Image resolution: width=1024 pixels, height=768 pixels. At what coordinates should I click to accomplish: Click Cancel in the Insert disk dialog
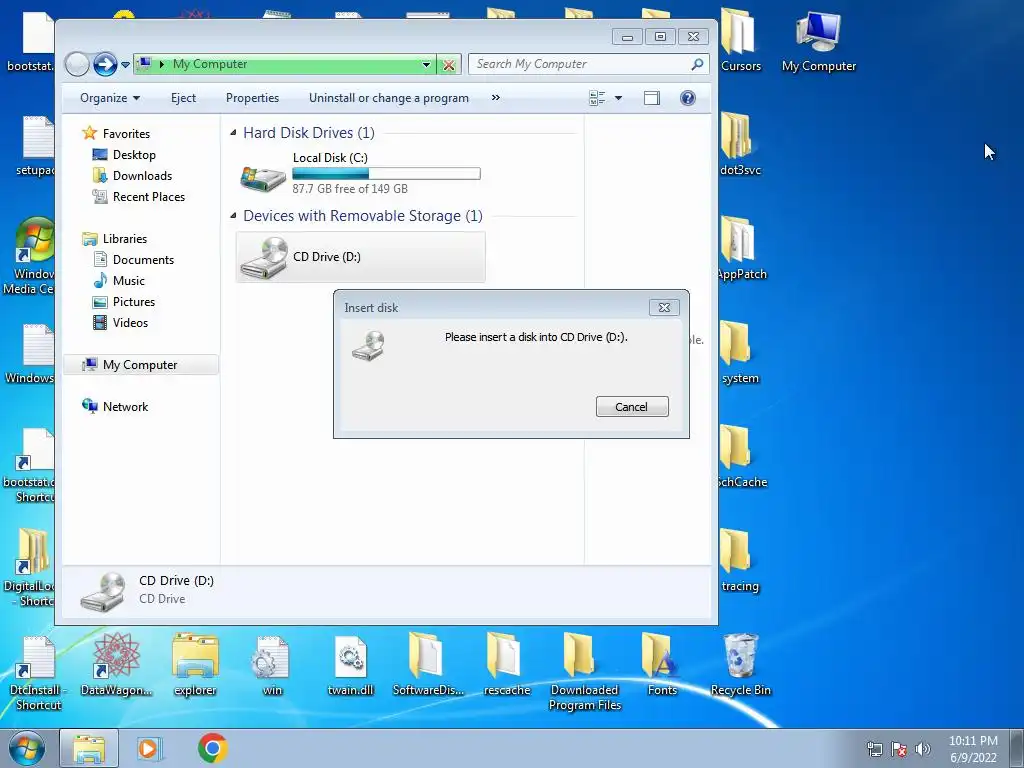(x=632, y=406)
